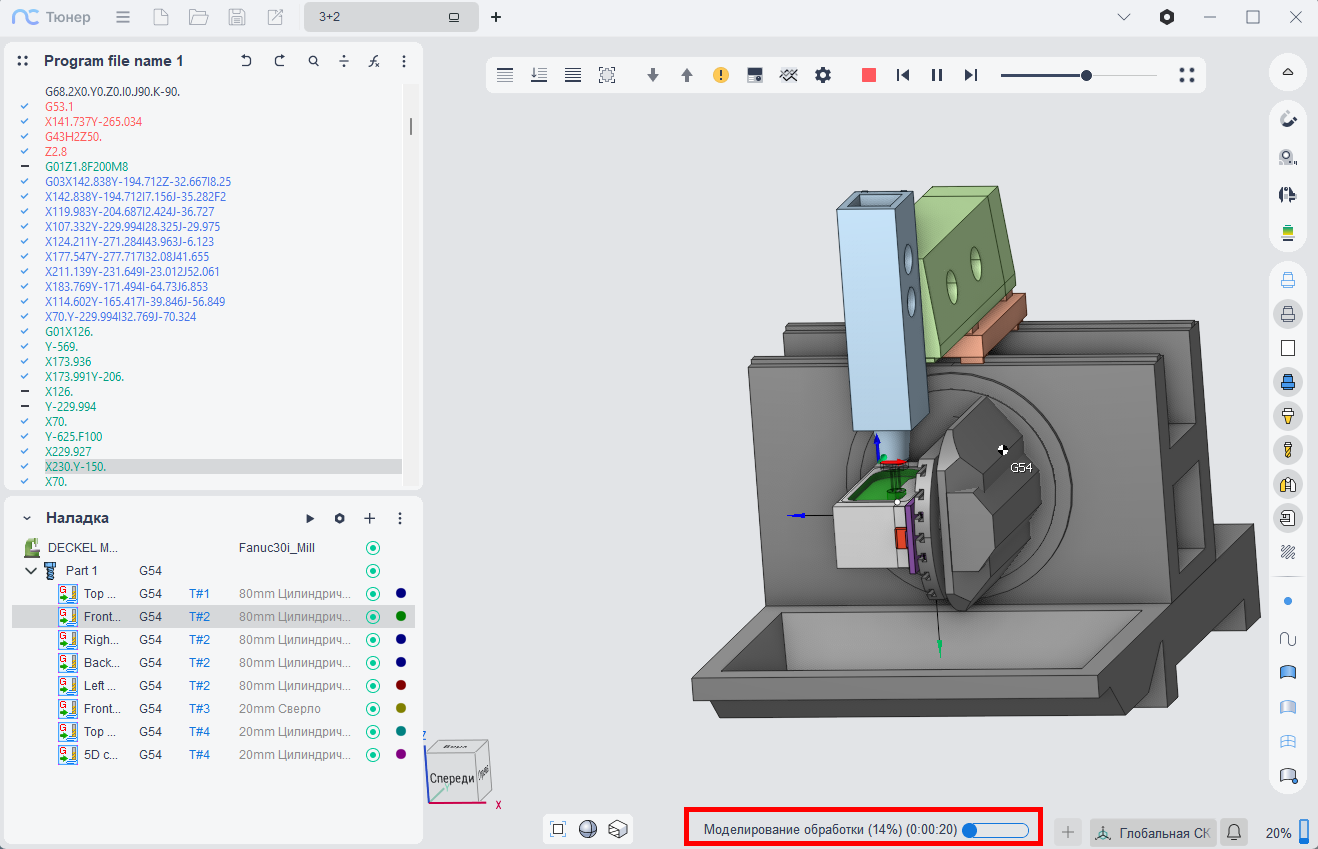Open the chevron dropdown in title bar
This screenshot has height=849, width=1318.
pos(1124,17)
